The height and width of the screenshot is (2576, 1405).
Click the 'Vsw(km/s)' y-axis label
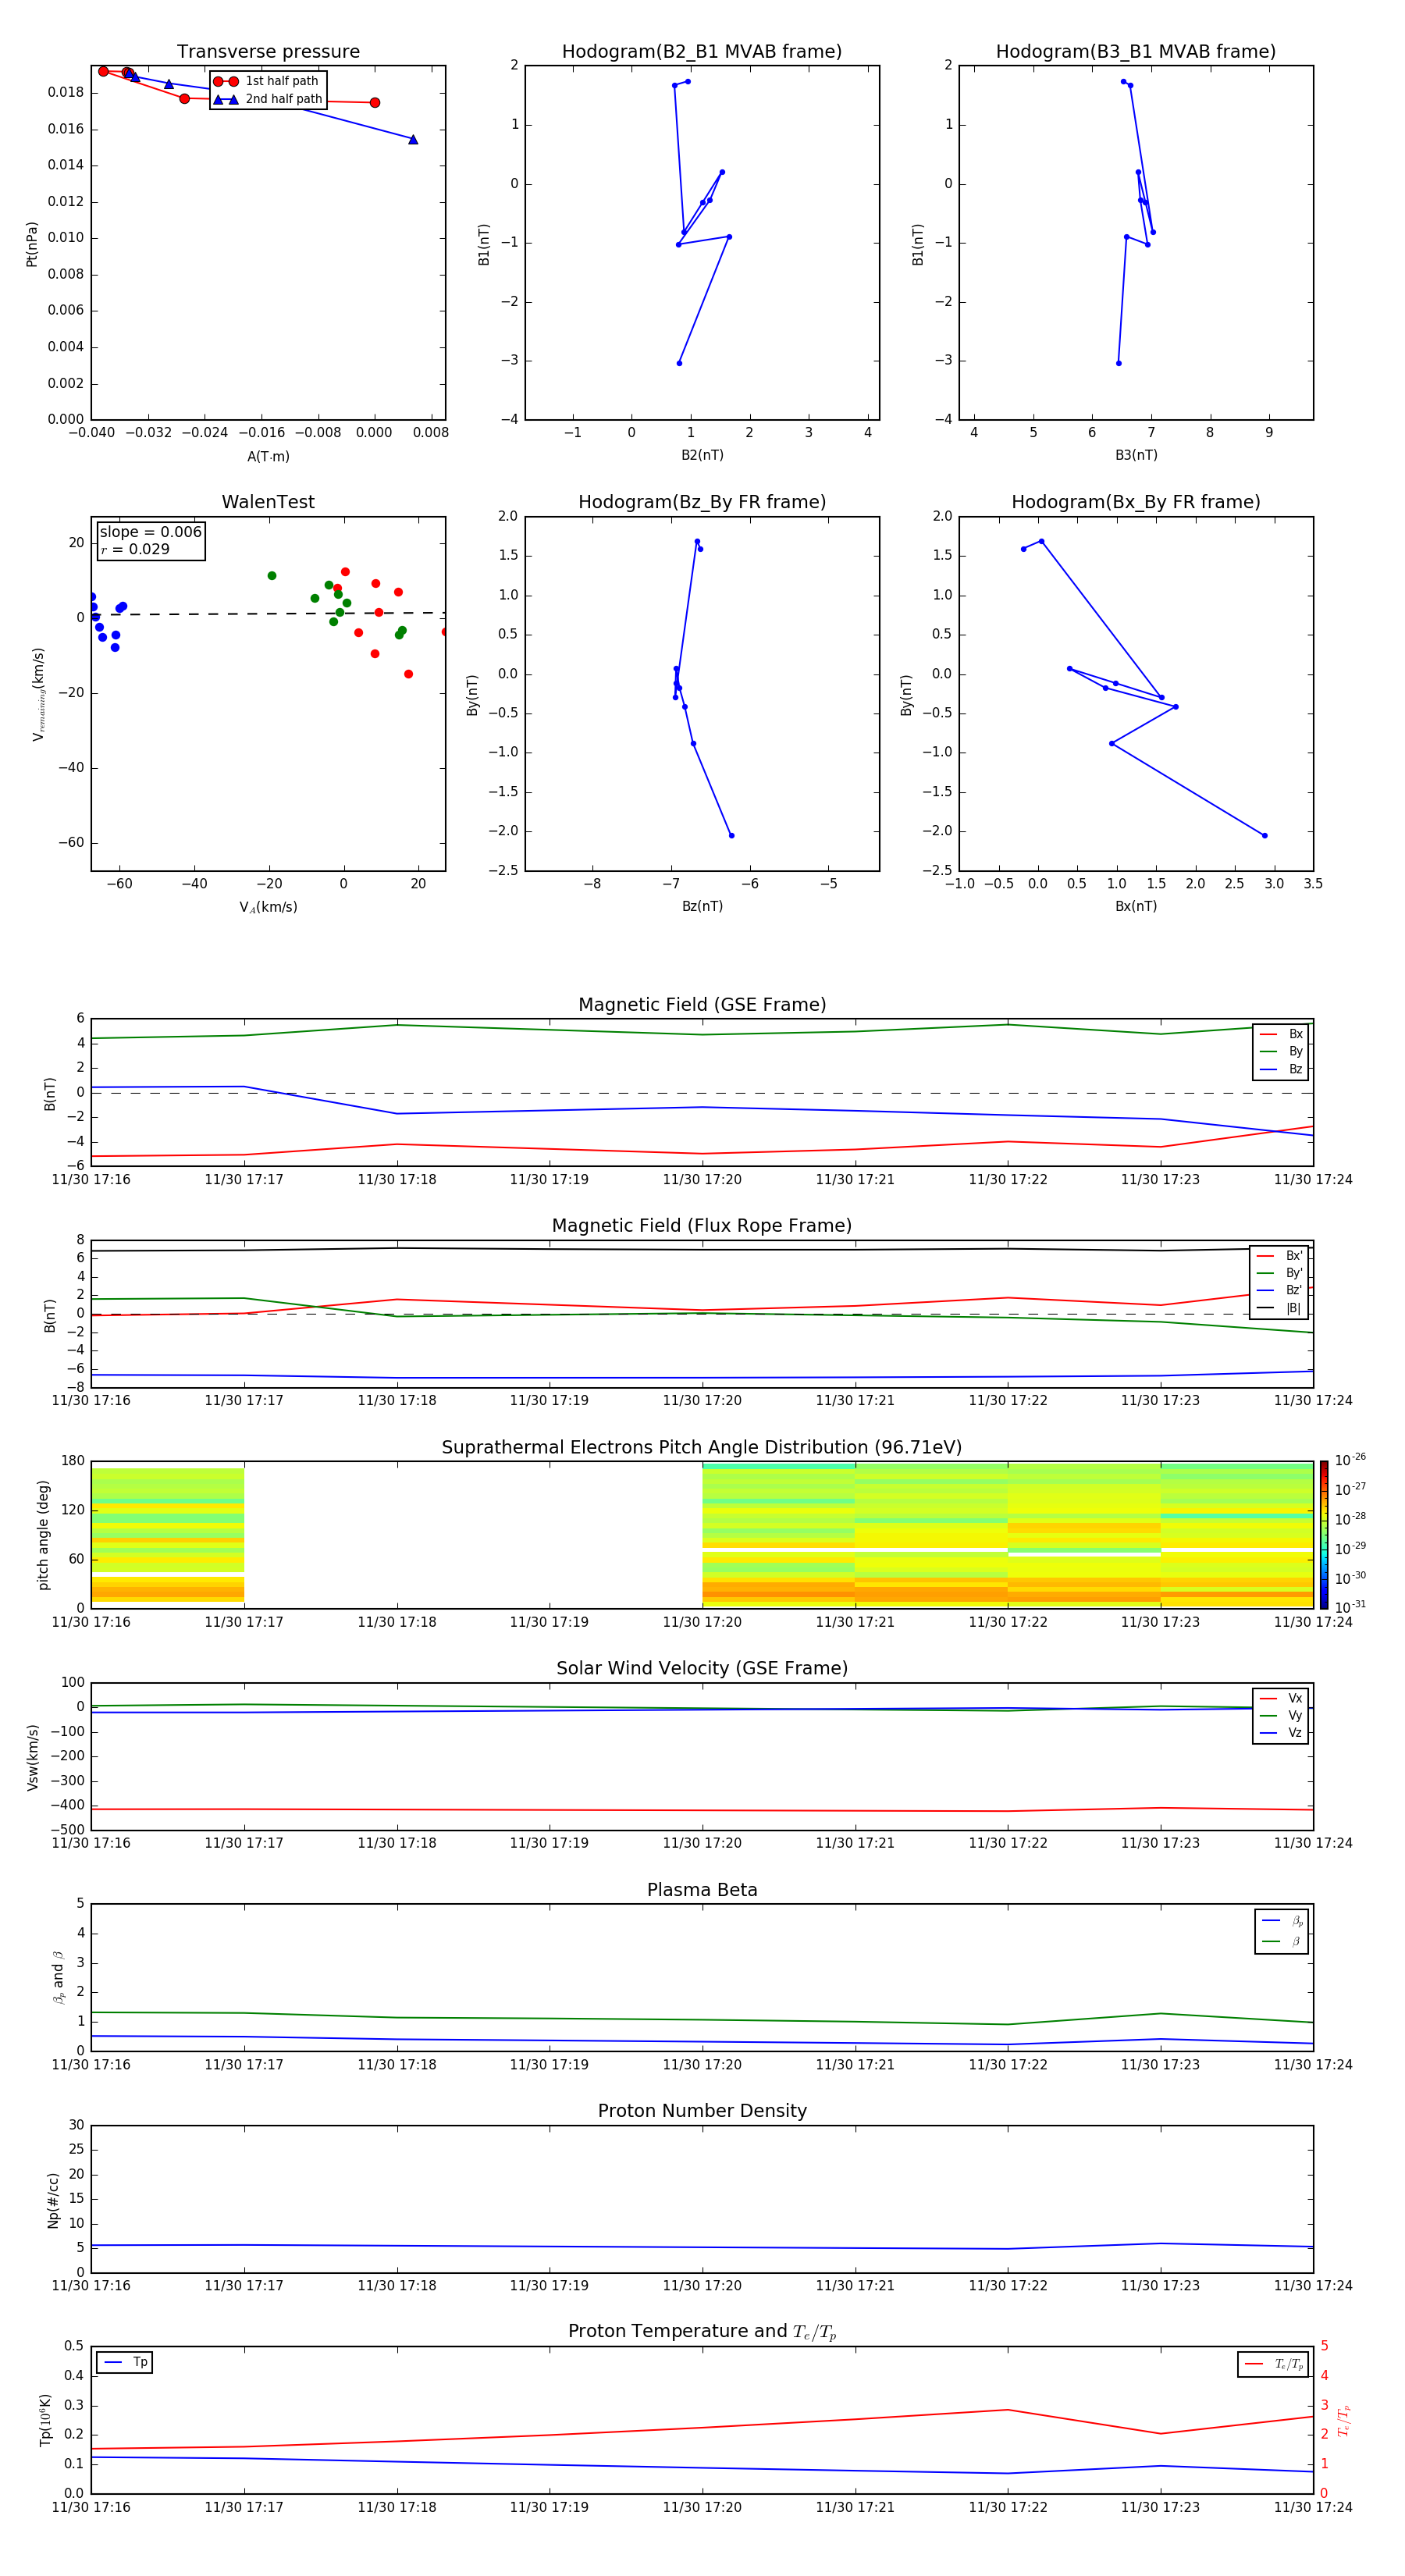(x=32, y=1757)
